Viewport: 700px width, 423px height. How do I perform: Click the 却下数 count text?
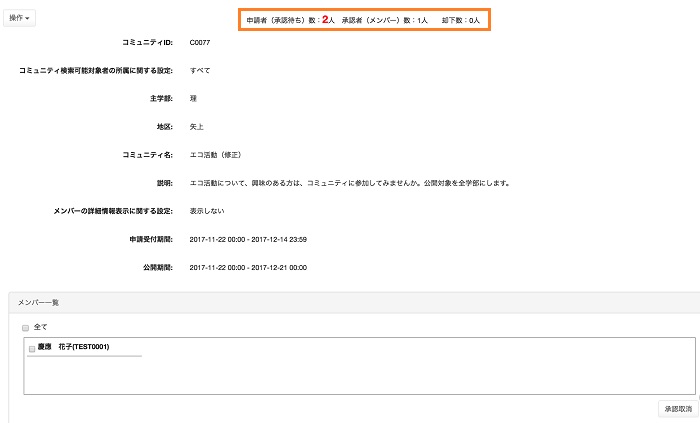tap(461, 20)
